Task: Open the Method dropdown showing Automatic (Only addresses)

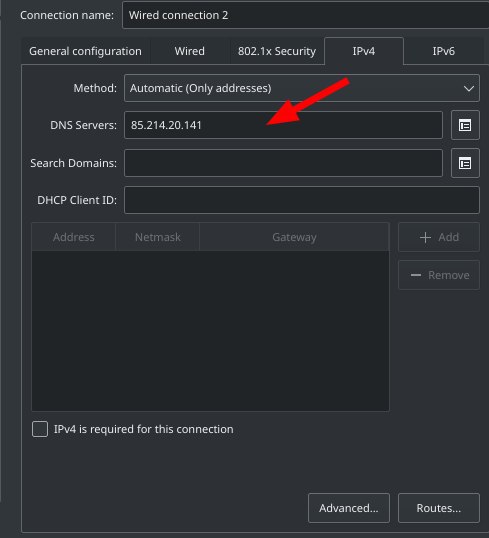Action: point(302,88)
